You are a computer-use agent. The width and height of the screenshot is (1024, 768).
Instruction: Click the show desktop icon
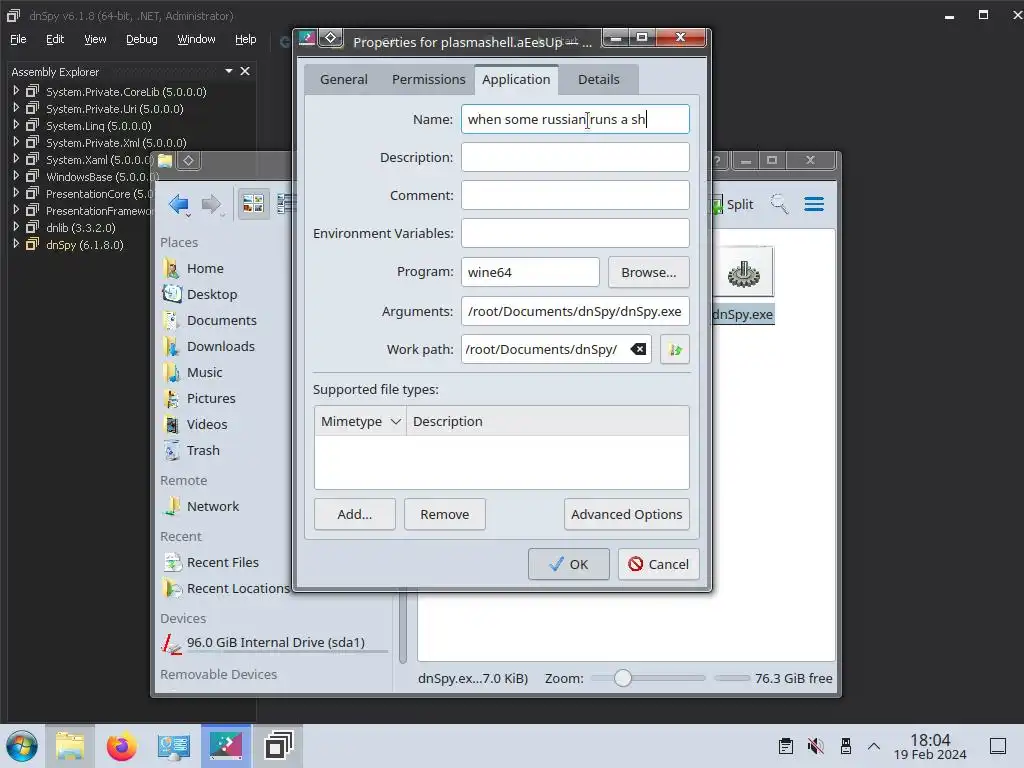pos(998,746)
